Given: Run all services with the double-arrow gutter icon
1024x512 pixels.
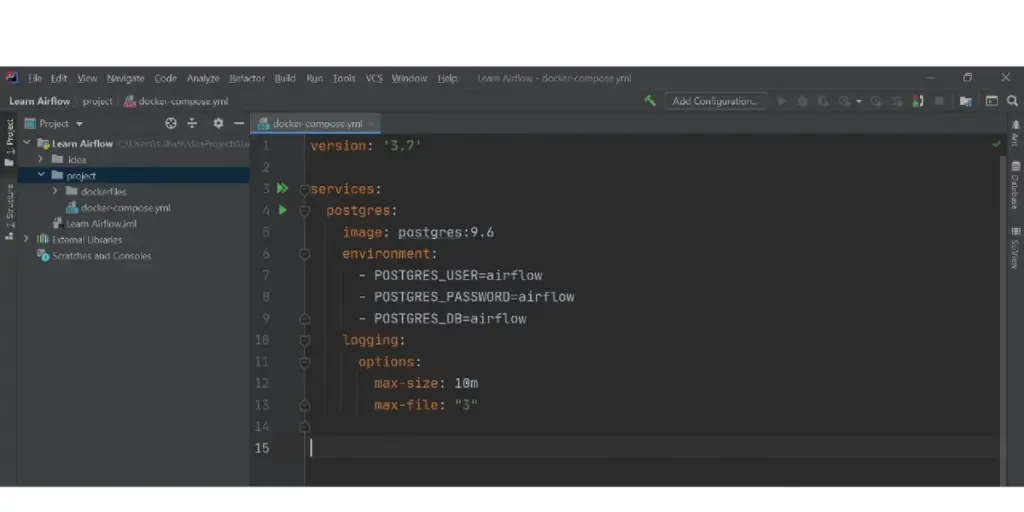Looking at the screenshot, I should [x=283, y=188].
